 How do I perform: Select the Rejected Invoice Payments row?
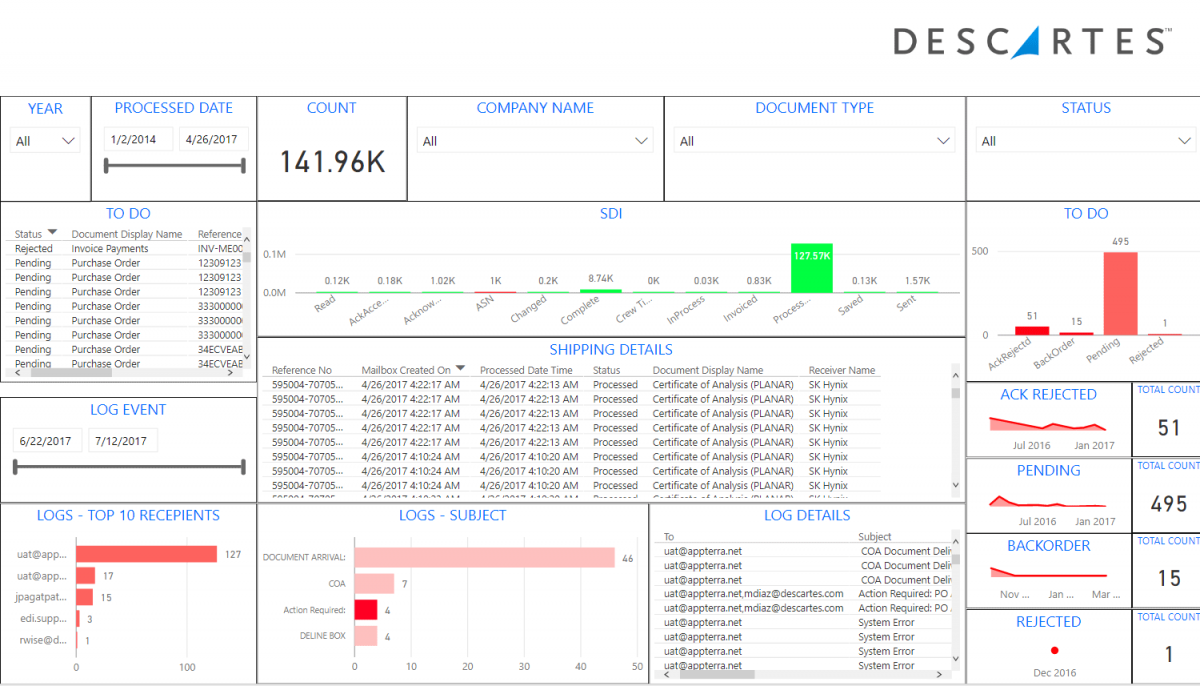110,248
